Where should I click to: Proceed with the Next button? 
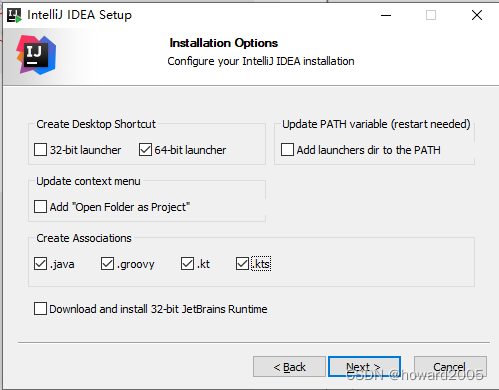[364, 367]
